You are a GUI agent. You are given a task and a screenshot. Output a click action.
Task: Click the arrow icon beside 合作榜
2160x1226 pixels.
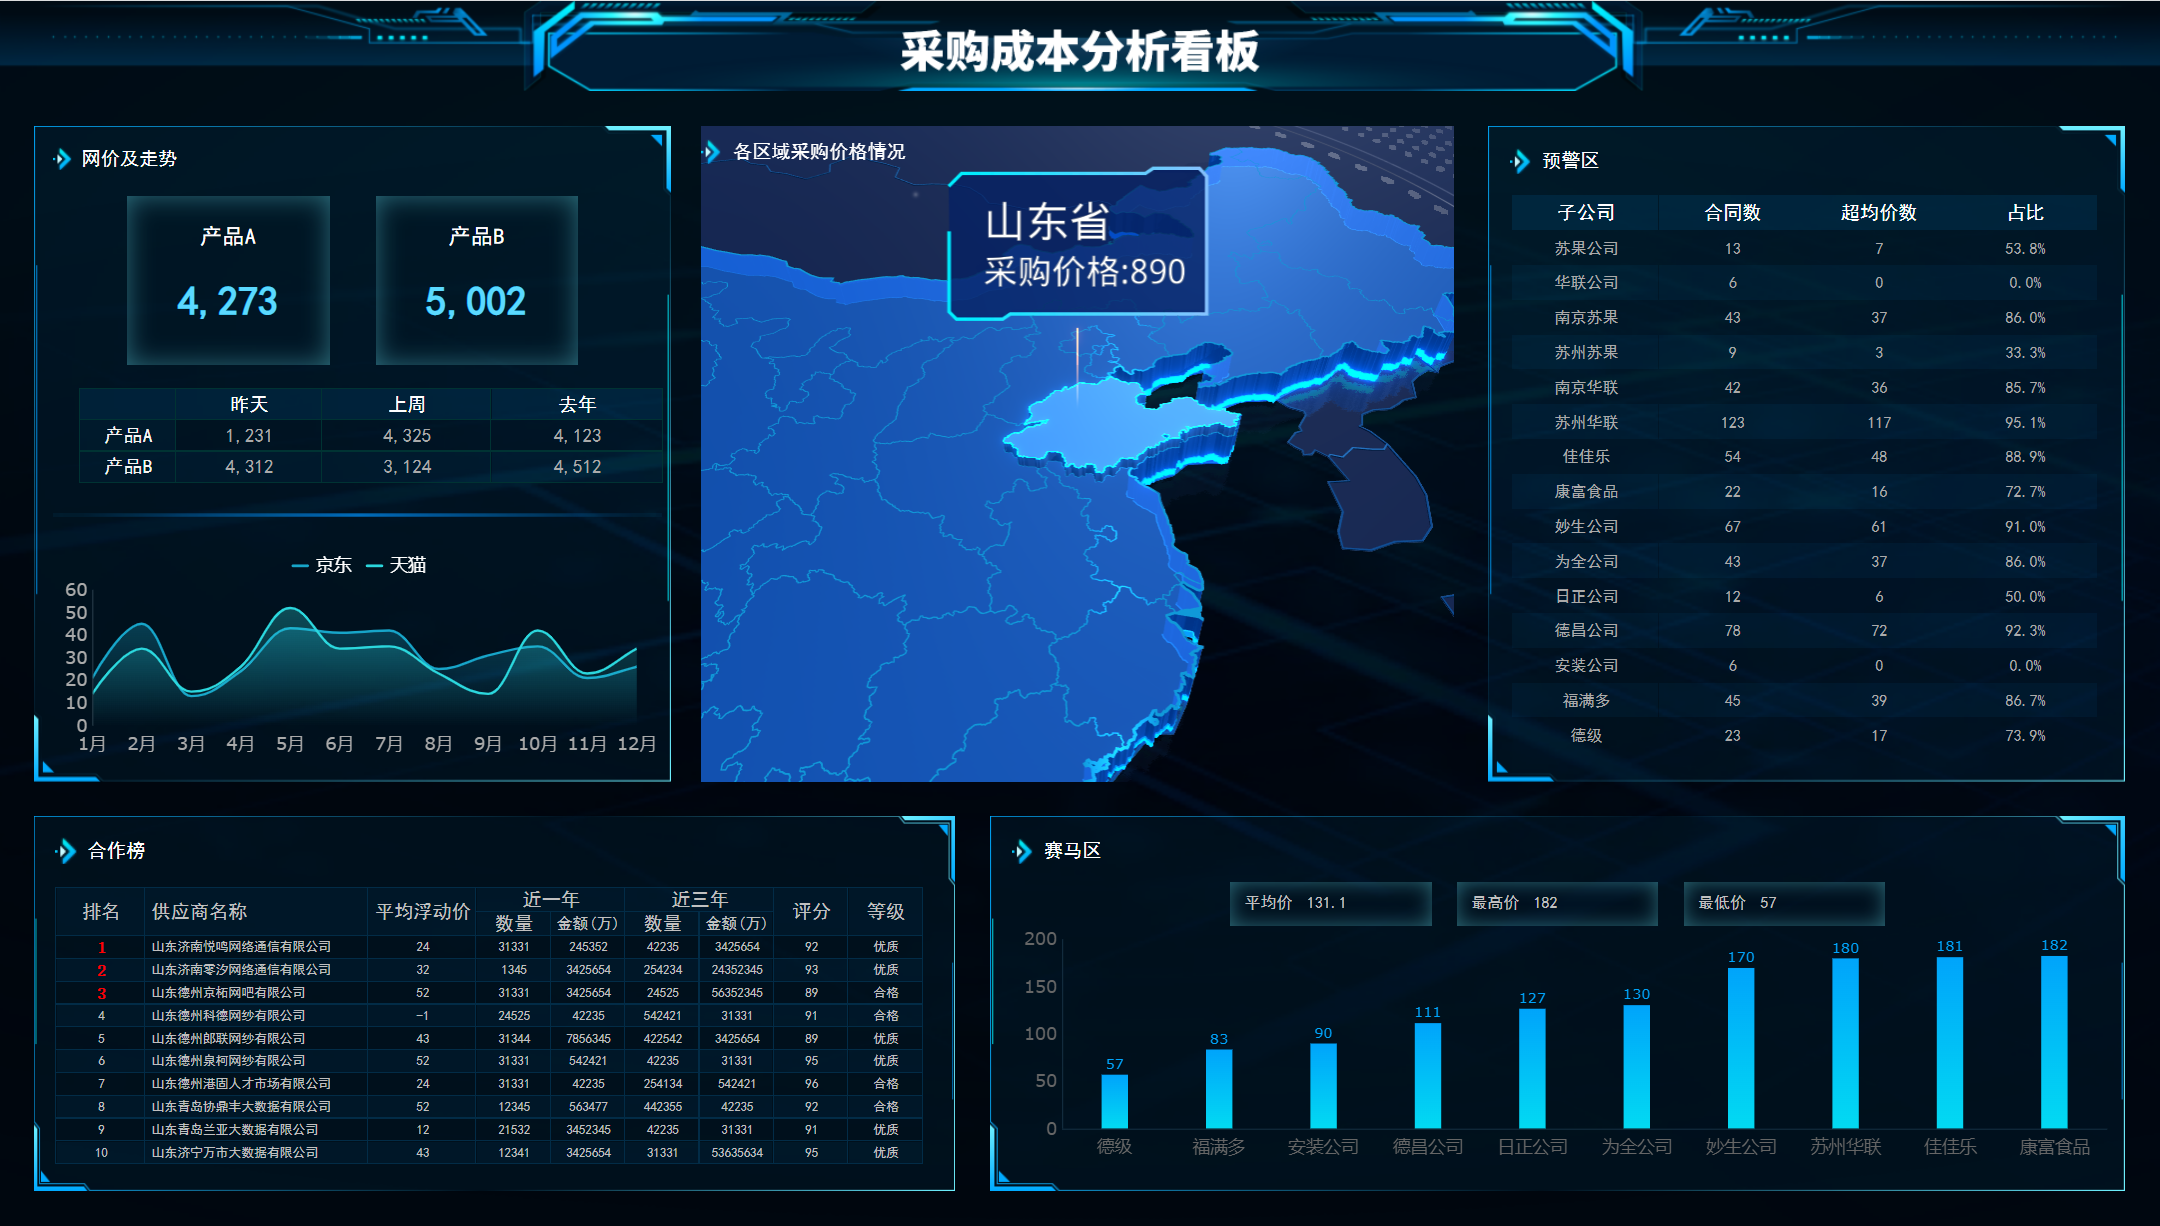coord(66,851)
